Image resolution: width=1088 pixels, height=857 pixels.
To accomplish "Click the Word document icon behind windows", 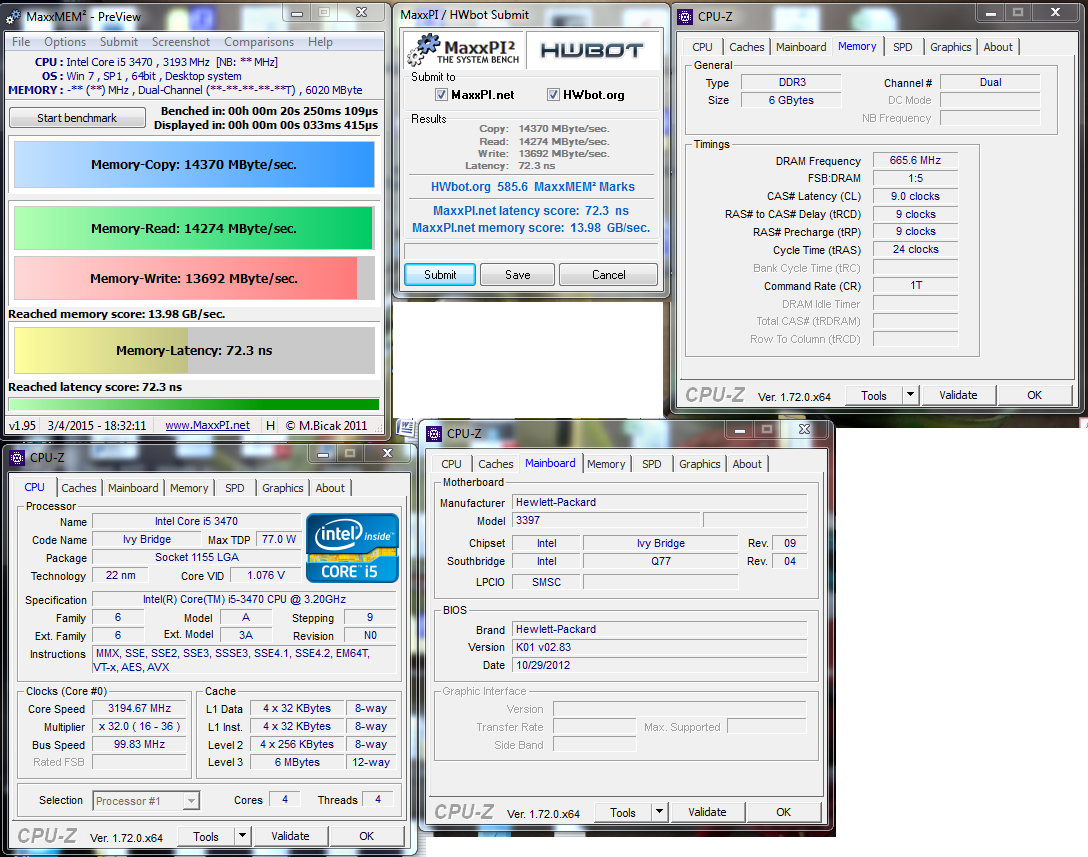I will coord(405,426).
